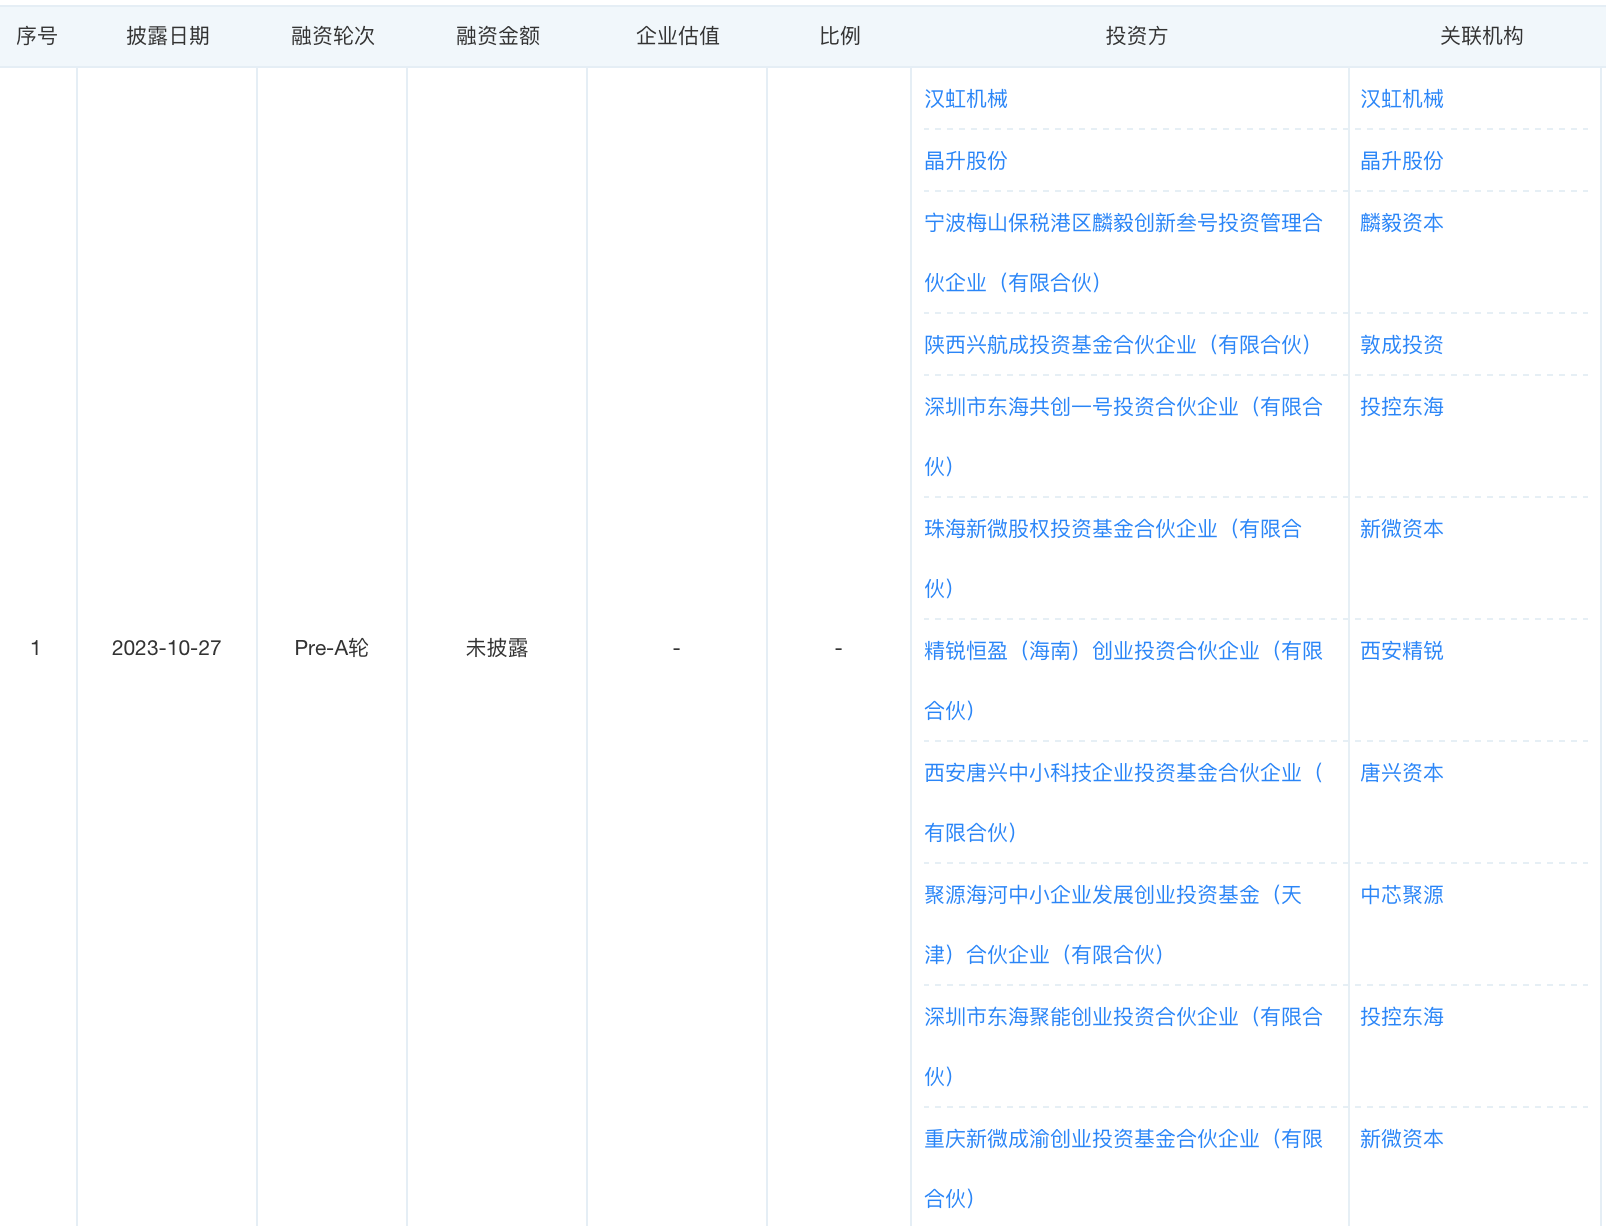Select 深圳市东海共创一号投资合伙企业 link
The height and width of the screenshot is (1226, 1606).
tap(1122, 407)
